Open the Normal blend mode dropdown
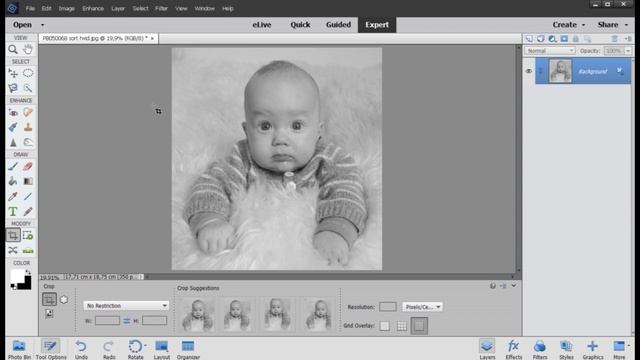The width and height of the screenshot is (640, 360). pyautogui.click(x=550, y=51)
